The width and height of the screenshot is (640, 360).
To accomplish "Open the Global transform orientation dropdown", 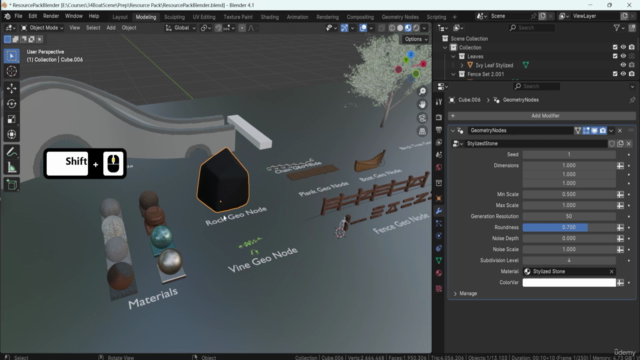I will pos(181,28).
